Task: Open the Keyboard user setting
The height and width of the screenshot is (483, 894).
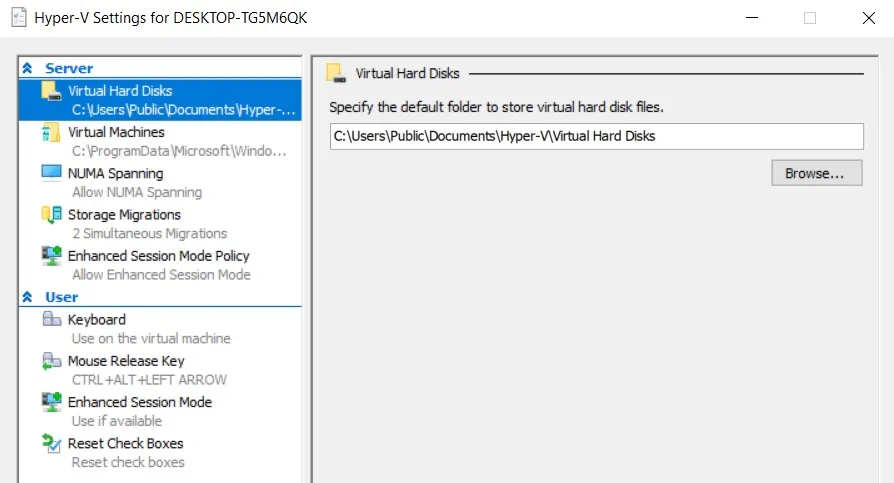Action: tap(97, 320)
